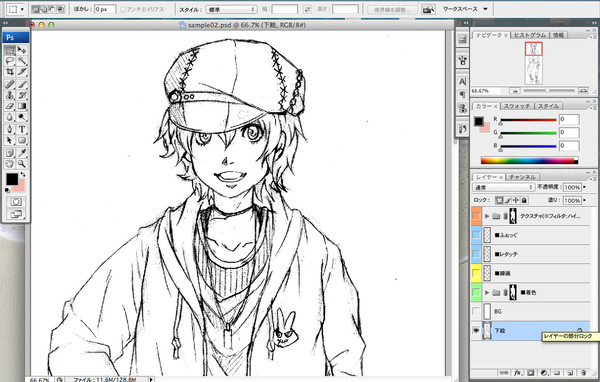This screenshot has width=600, height=382.
Task: Toggle Quick Mask mode
Action: pos(16,202)
